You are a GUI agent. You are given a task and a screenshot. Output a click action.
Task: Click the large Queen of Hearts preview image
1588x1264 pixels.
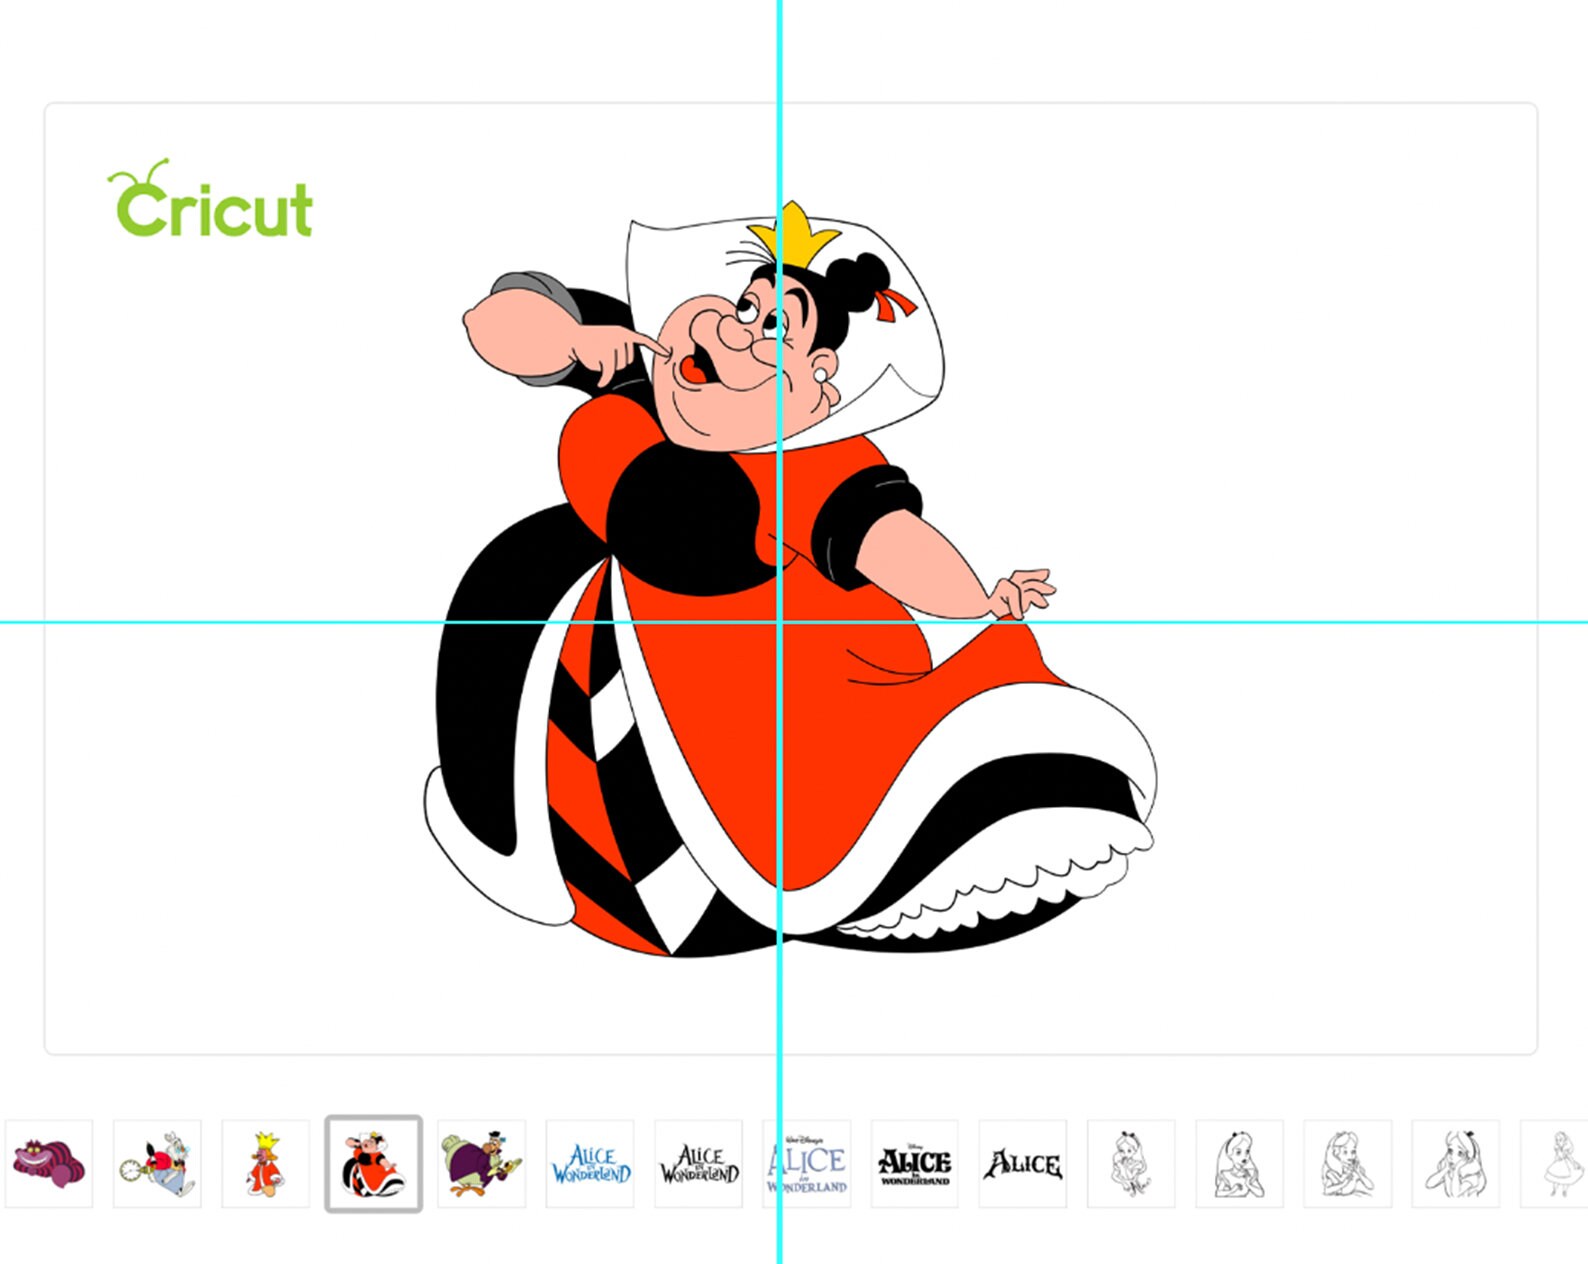pyautogui.click(x=790, y=580)
